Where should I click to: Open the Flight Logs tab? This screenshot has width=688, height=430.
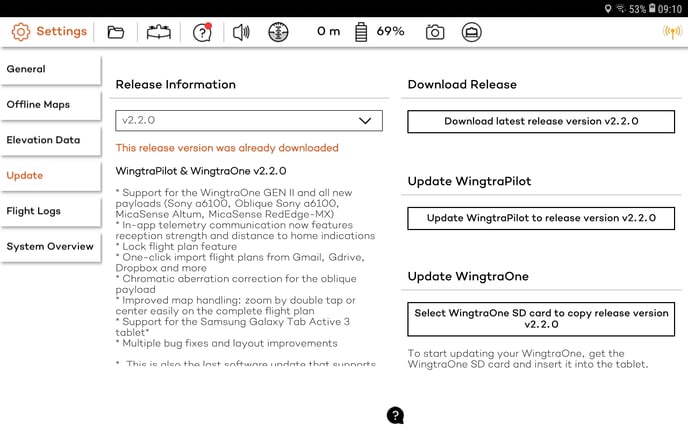50,211
